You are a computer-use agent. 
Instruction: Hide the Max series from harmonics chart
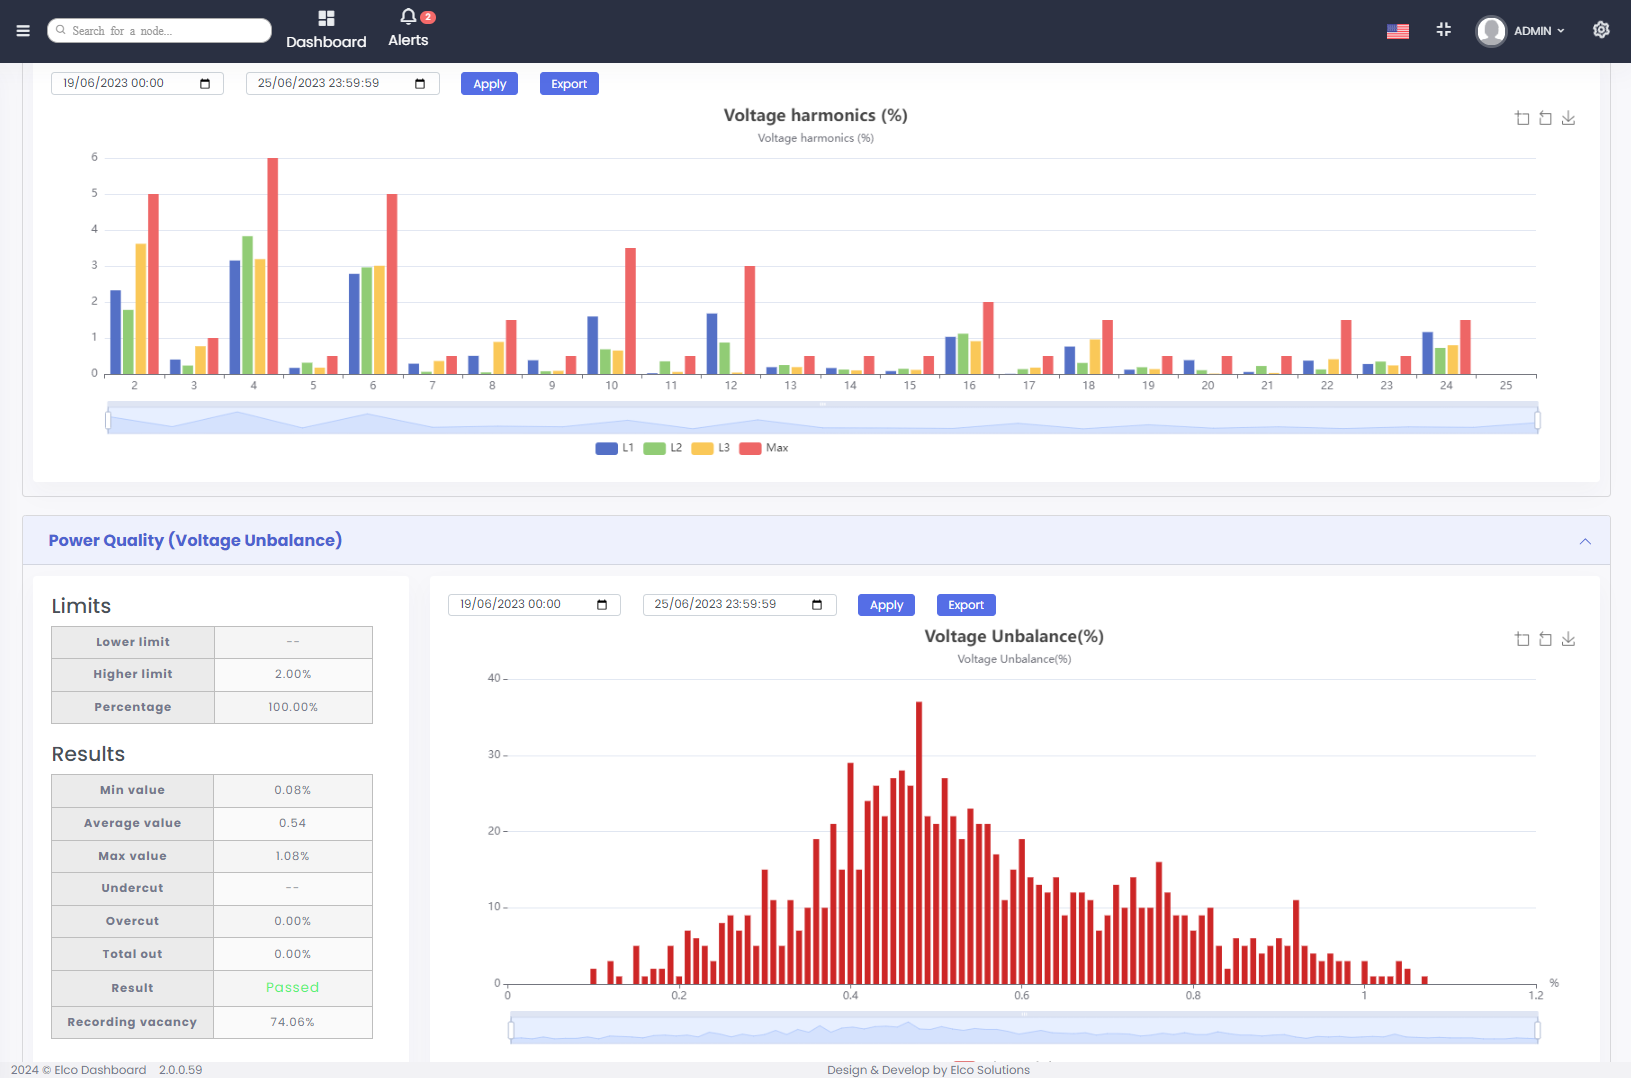tap(764, 448)
